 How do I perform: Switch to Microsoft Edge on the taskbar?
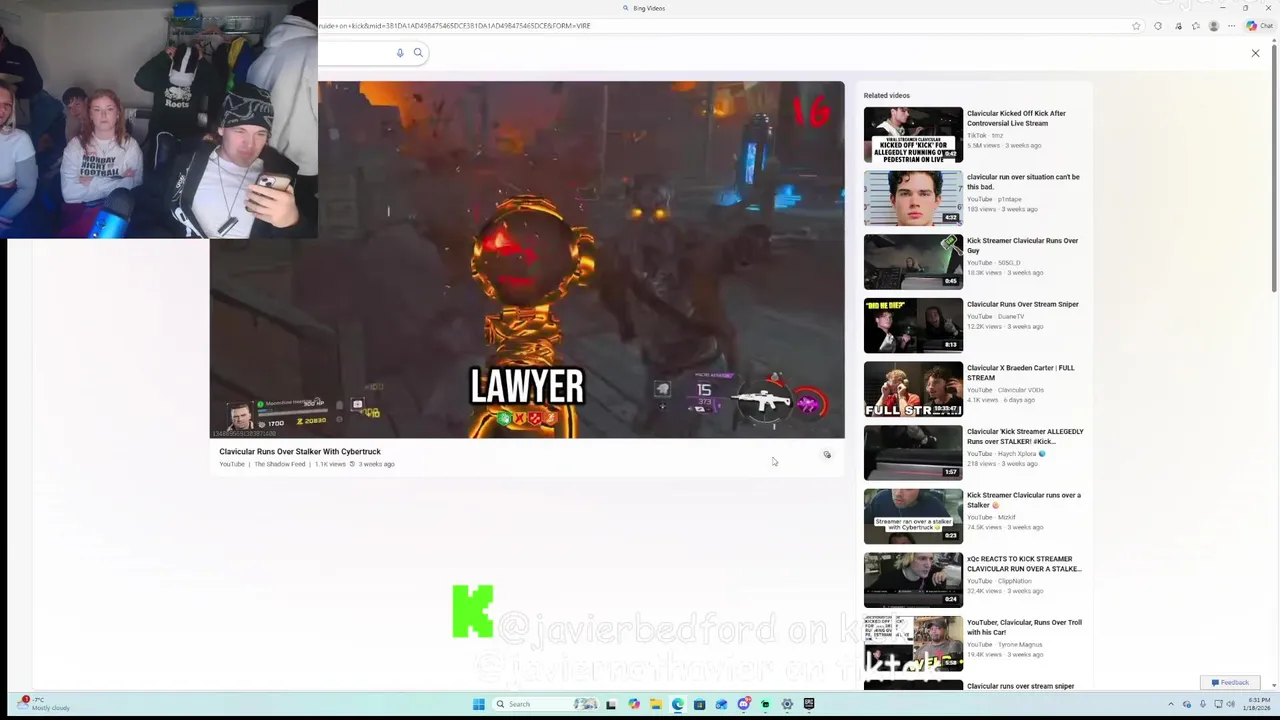coord(678,704)
